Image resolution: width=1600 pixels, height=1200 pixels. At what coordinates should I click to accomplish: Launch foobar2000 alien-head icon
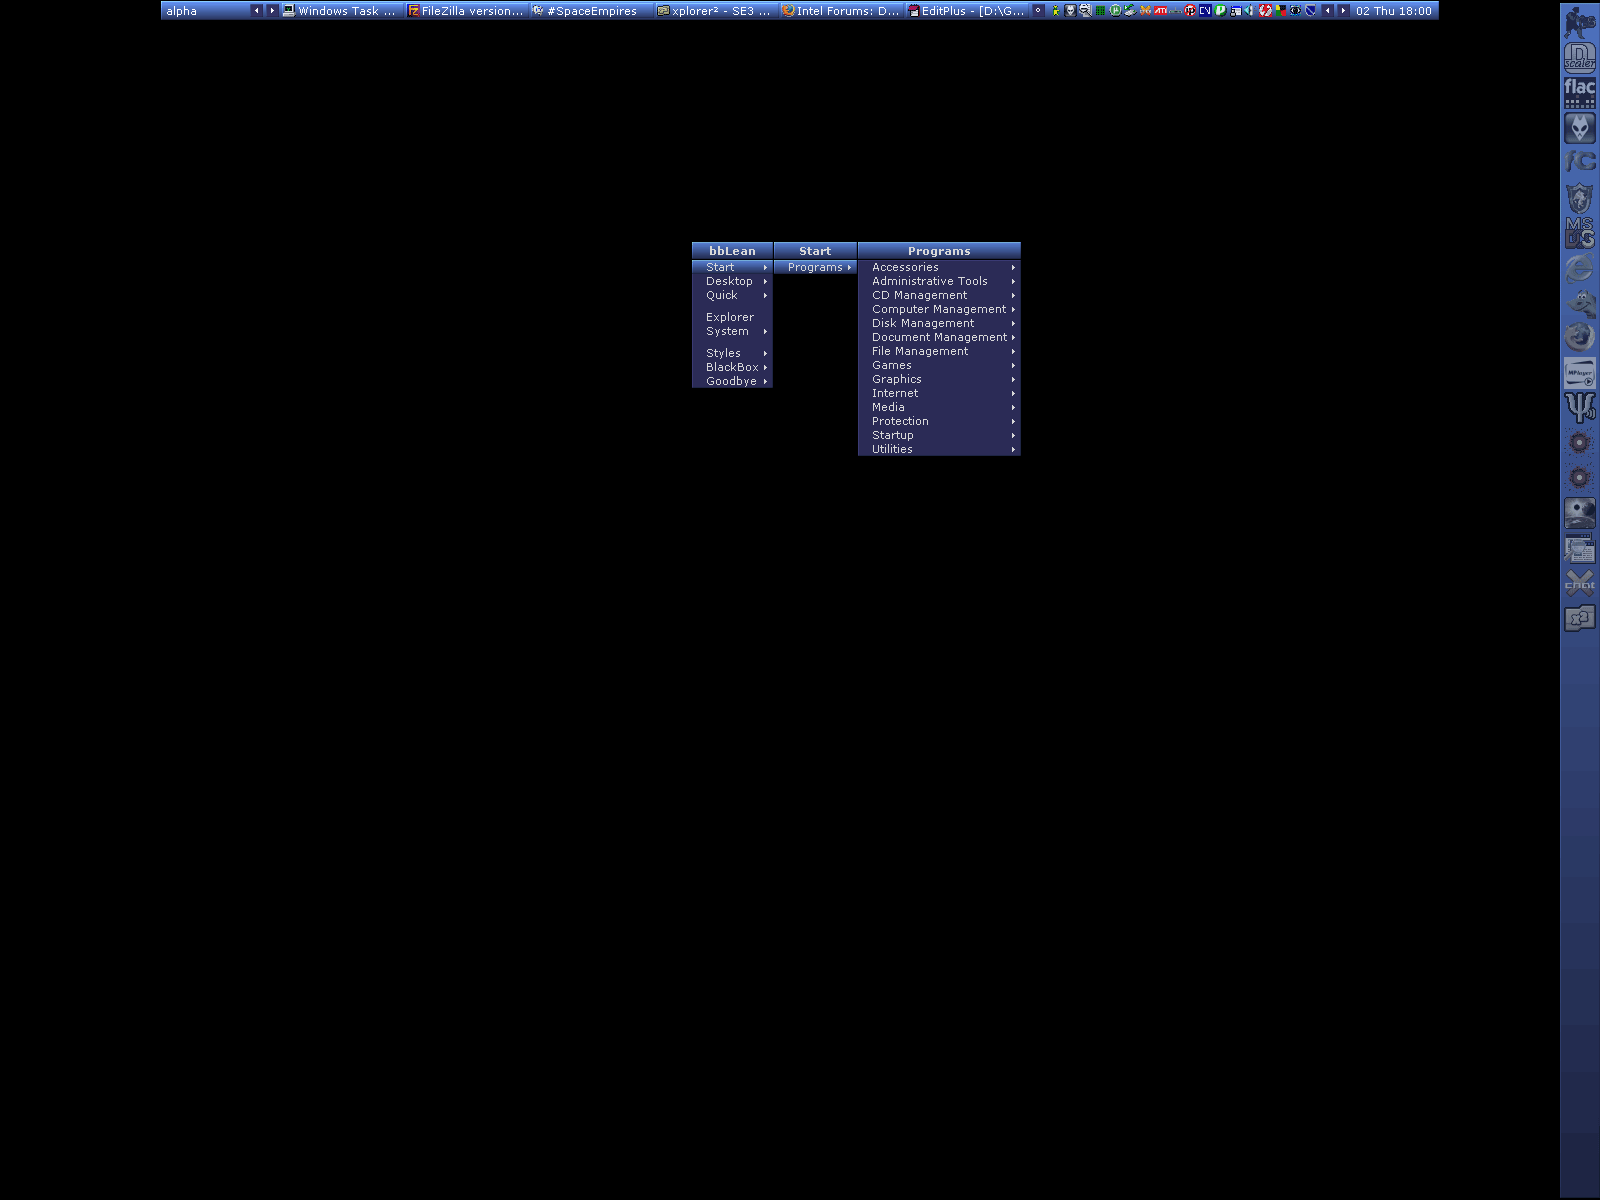(1579, 127)
